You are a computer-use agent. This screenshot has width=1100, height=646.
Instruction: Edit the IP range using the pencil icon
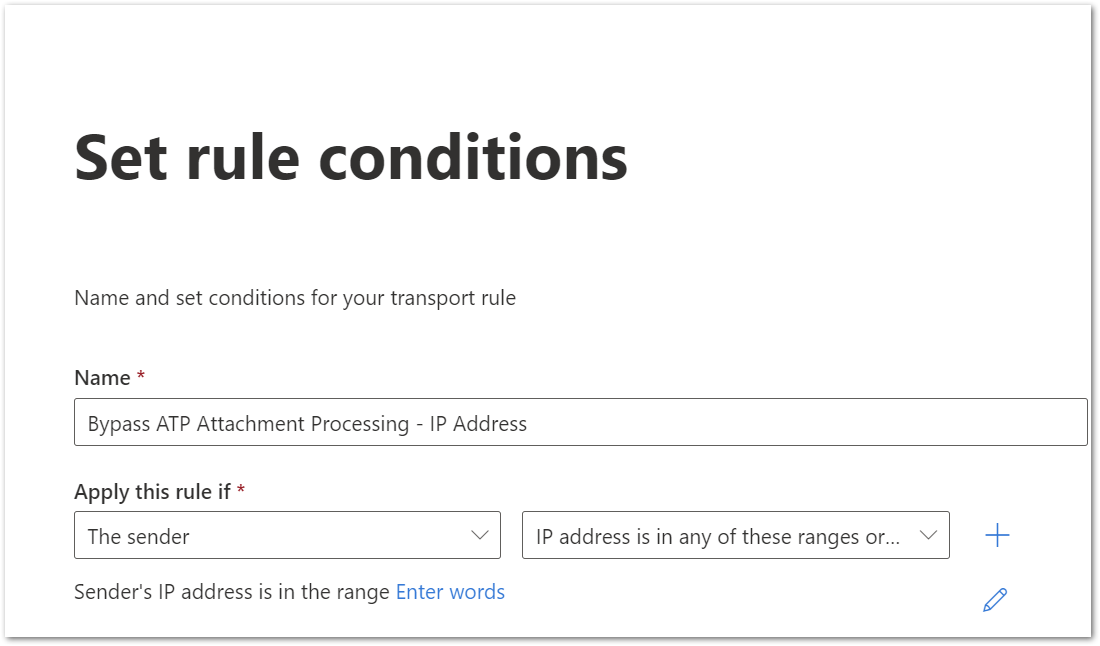tap(995, 600)
